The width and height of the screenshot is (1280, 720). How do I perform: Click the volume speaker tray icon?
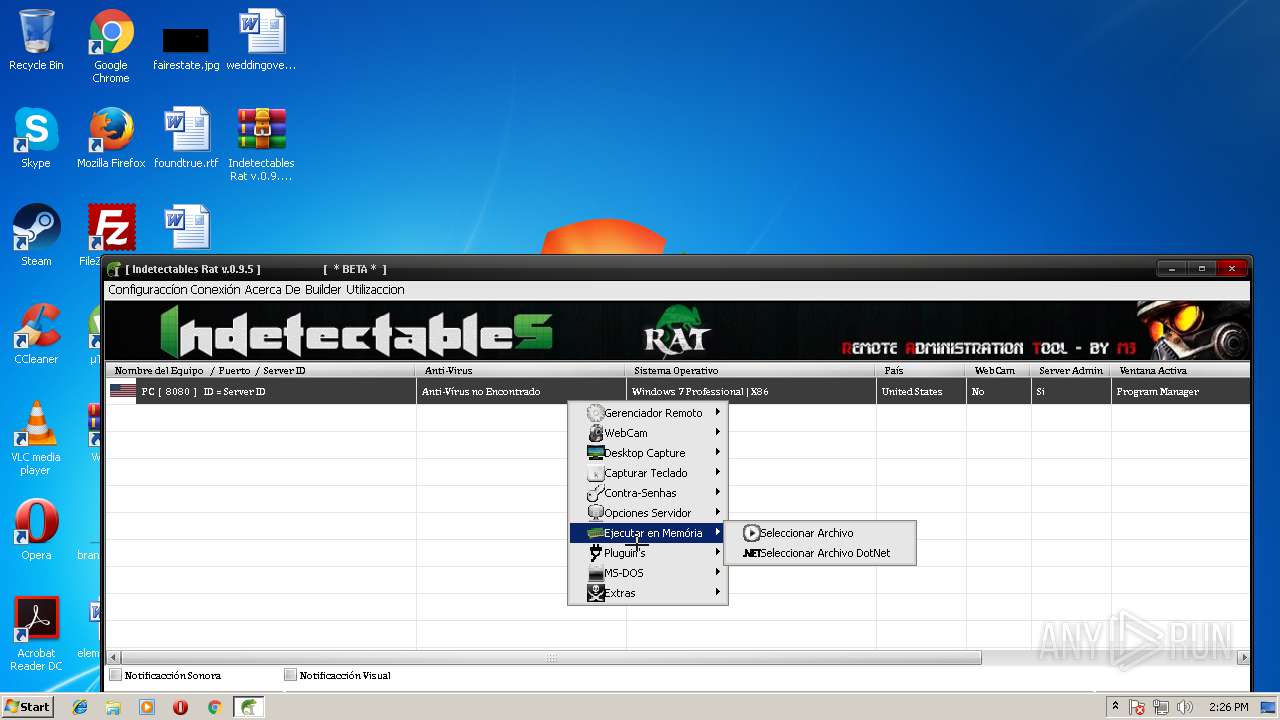(1185, 708)
